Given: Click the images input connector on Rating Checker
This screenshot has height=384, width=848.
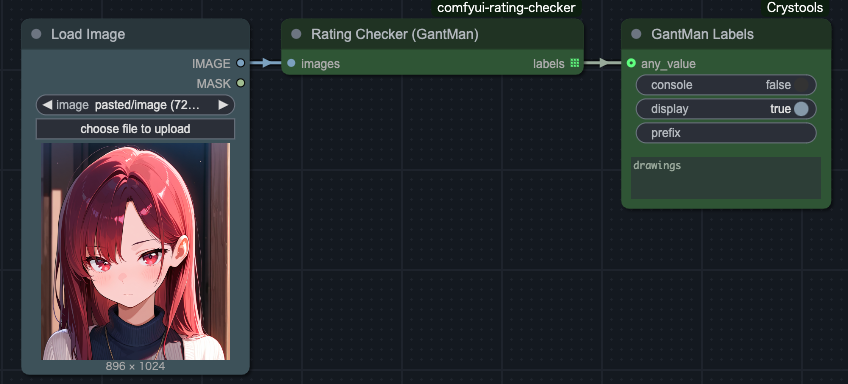Looking at the screenshot, I should tap(292, 63).
